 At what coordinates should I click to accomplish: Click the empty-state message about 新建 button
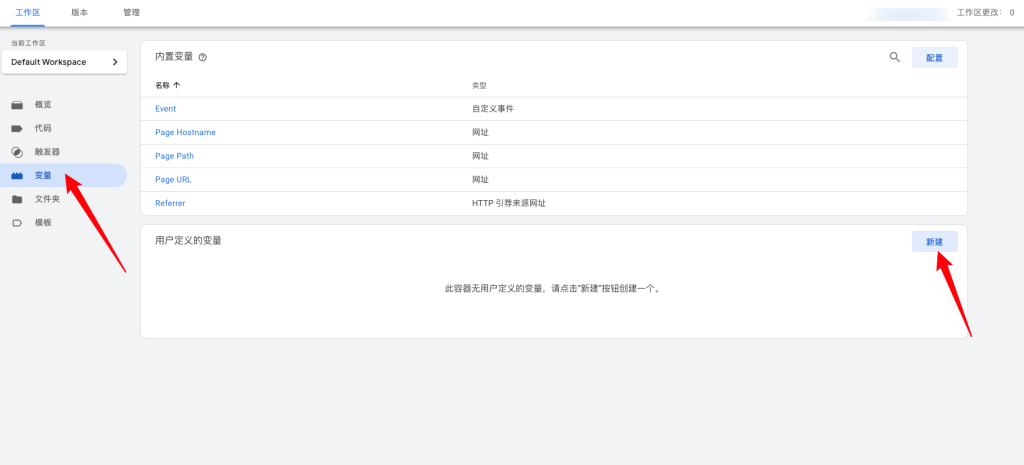click(554, 288)
